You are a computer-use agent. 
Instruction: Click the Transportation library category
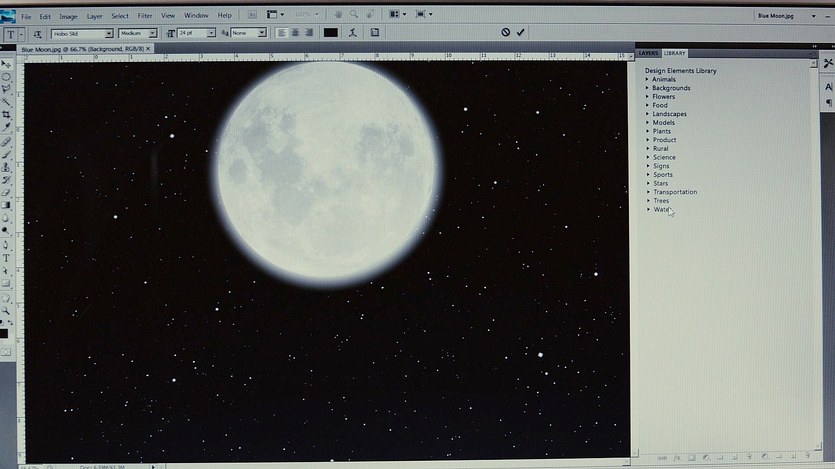coord(675,192)
